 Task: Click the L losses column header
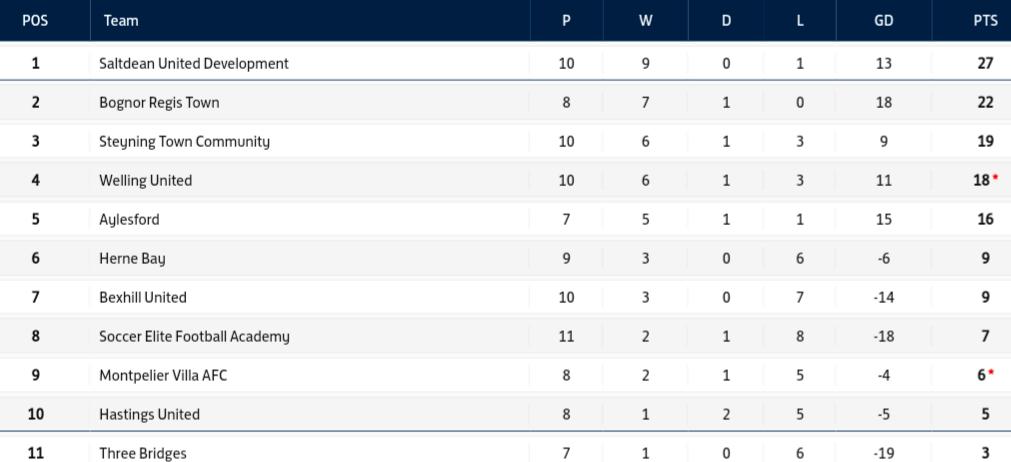(x=800, y=20)
